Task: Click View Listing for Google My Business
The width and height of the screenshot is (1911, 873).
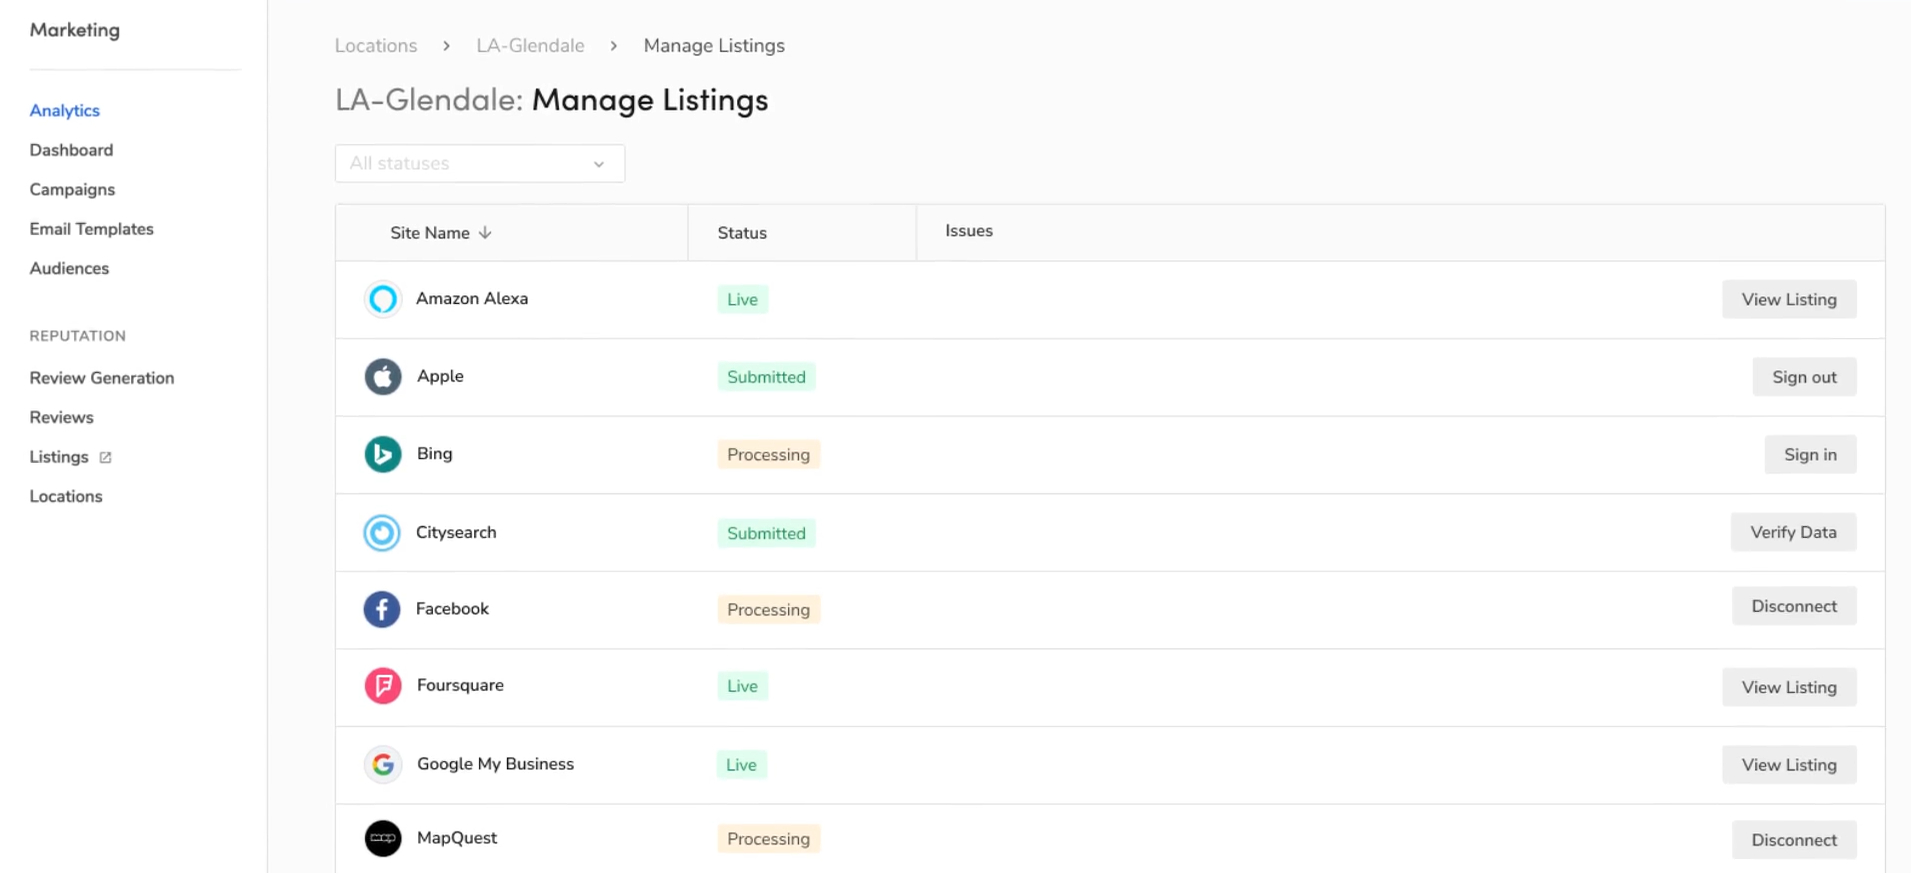Action: 1789,765
